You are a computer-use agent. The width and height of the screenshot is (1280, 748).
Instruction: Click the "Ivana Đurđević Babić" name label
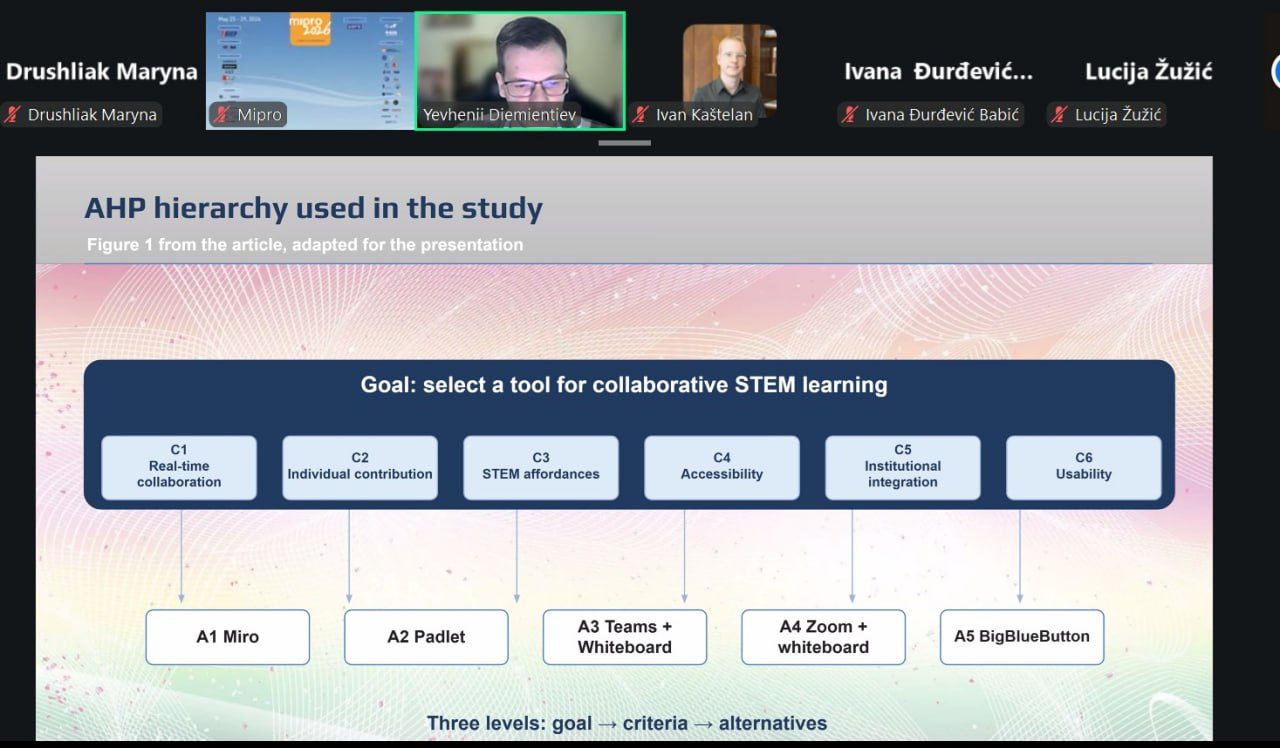point(942,115)
